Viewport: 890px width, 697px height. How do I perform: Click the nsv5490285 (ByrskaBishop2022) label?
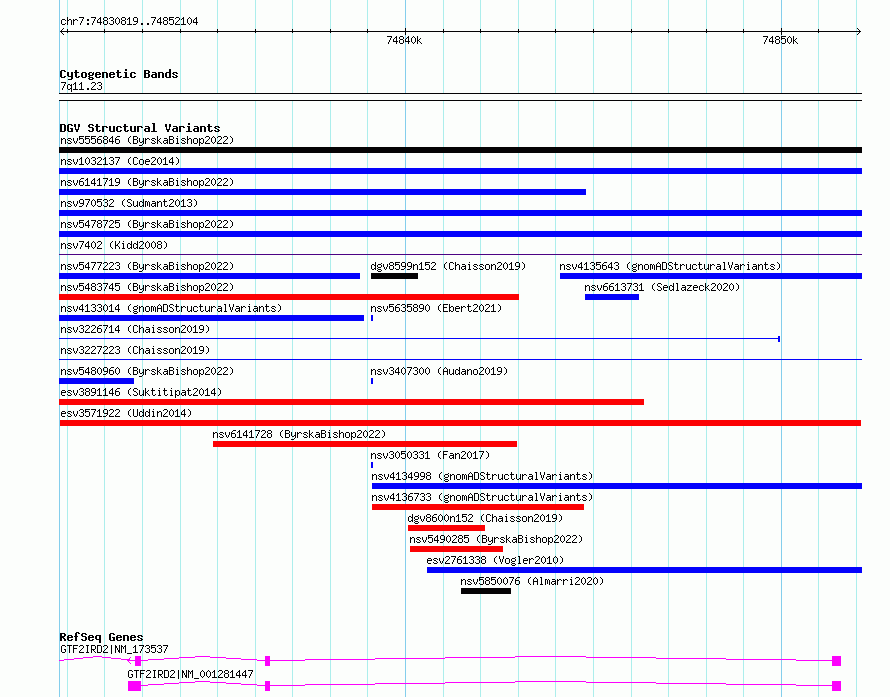[x=496, y=539]
